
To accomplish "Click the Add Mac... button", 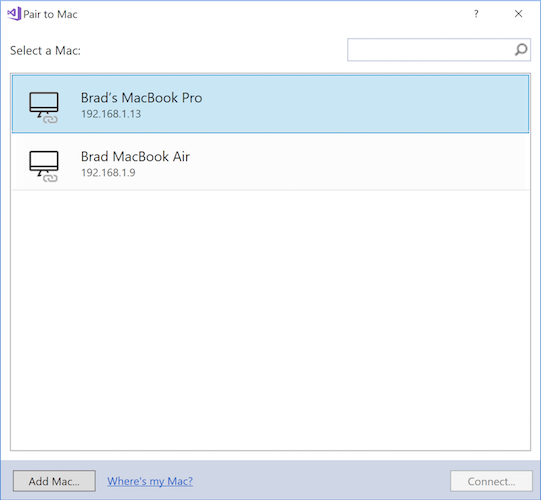I will click(x=54, y=481).
